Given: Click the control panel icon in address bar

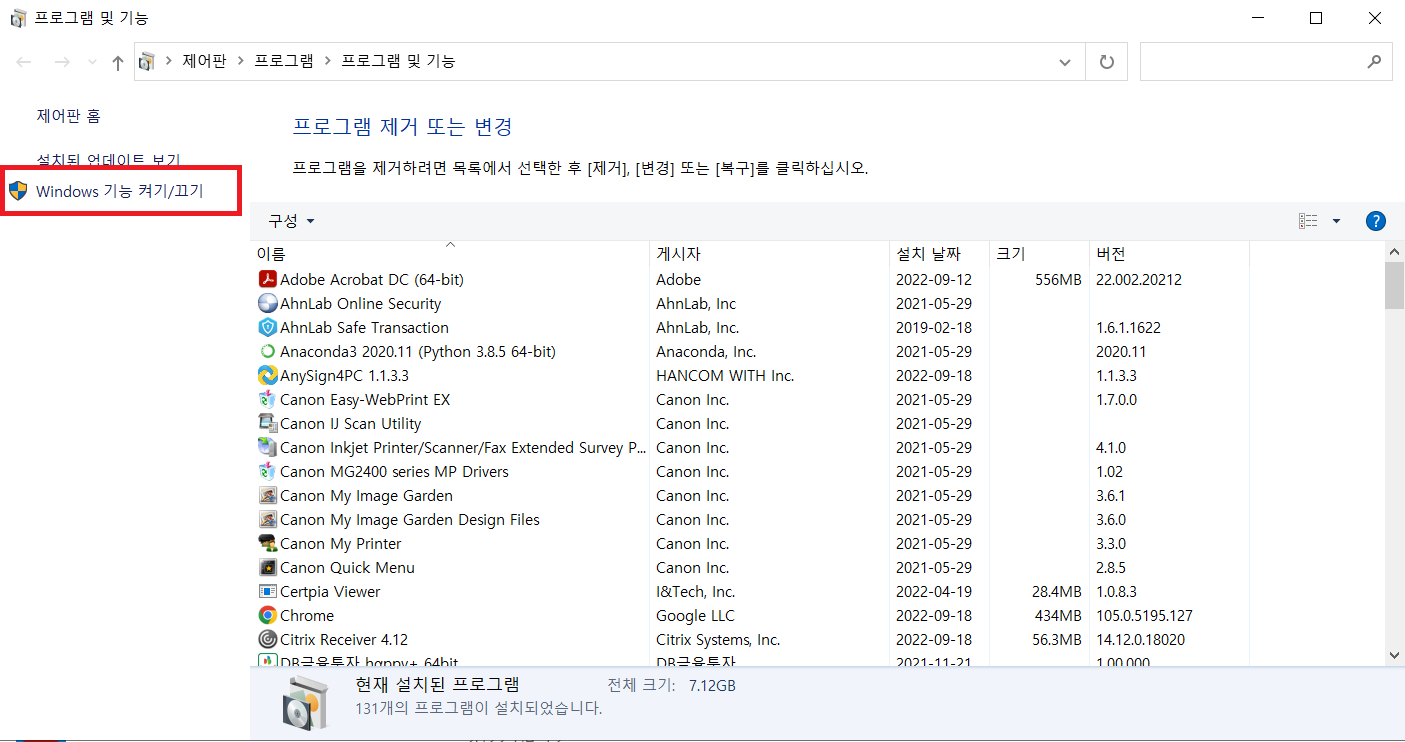Looking at the screenshot, I should 147,62.
